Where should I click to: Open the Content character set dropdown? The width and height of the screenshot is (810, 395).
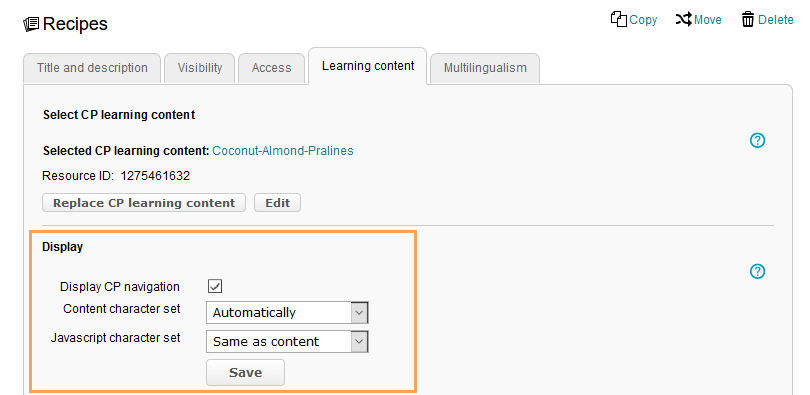[287, 312]
